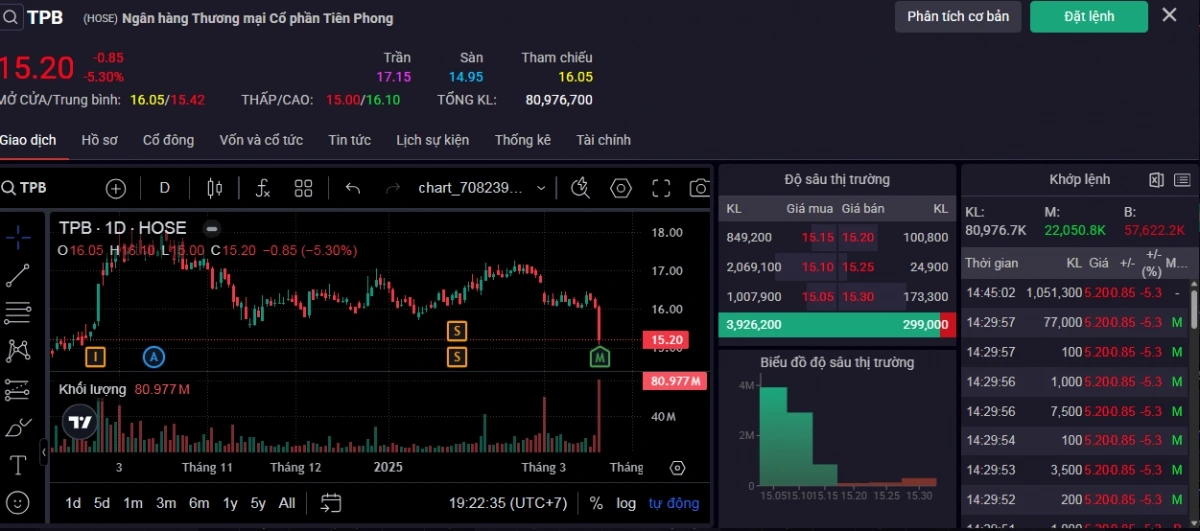
Task: Open the D interval selector
Action: pyautogui.click(x=165, y=188)
